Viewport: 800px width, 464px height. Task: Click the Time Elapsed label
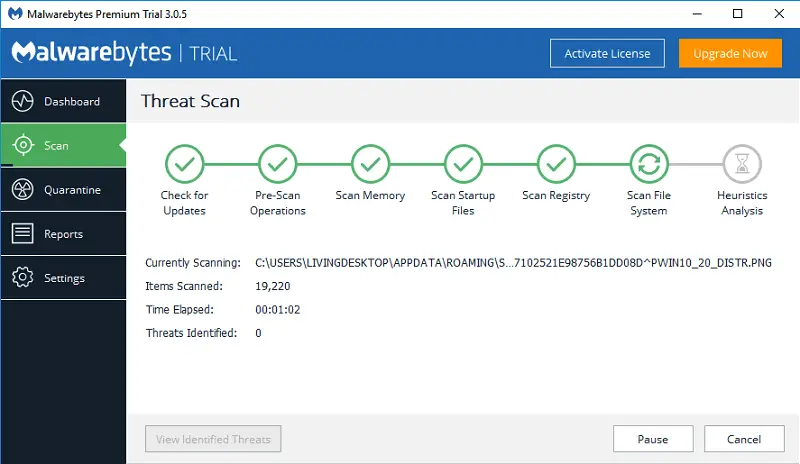[180, 310]
